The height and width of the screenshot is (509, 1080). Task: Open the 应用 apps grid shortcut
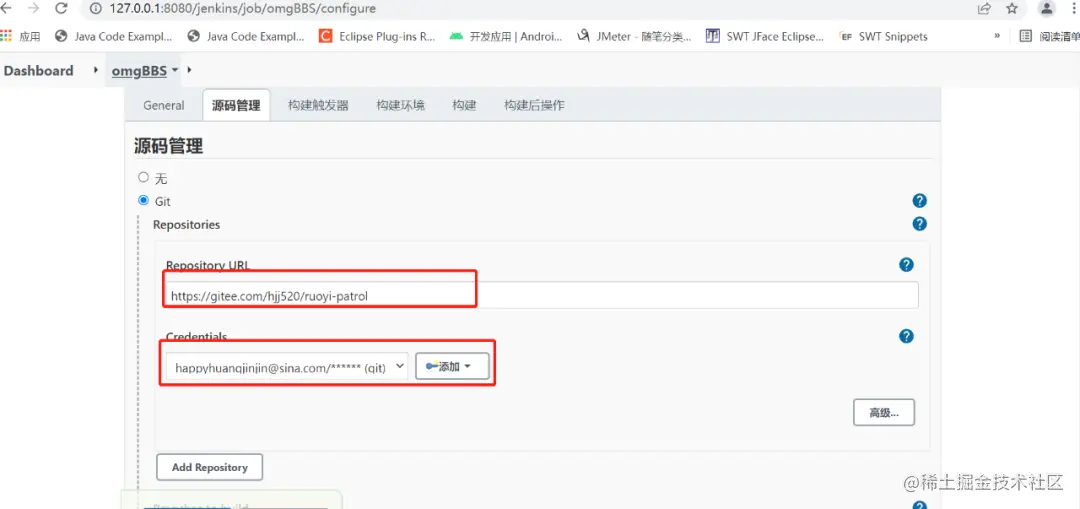[21, 37]
